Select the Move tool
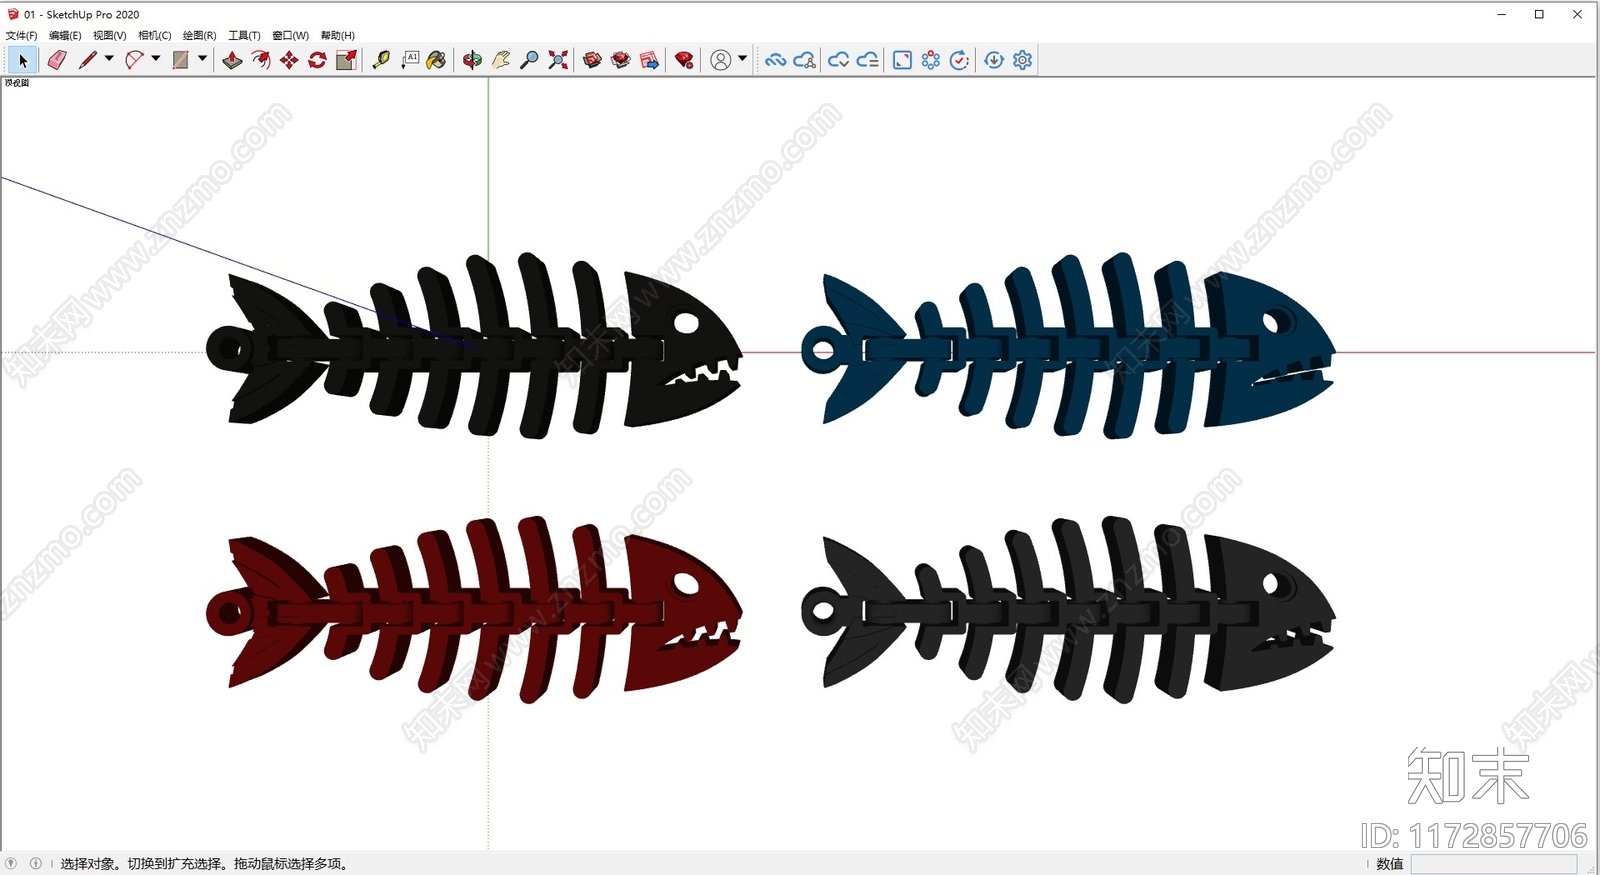This screenshot has height=875, width=1600. pos(289,60)
